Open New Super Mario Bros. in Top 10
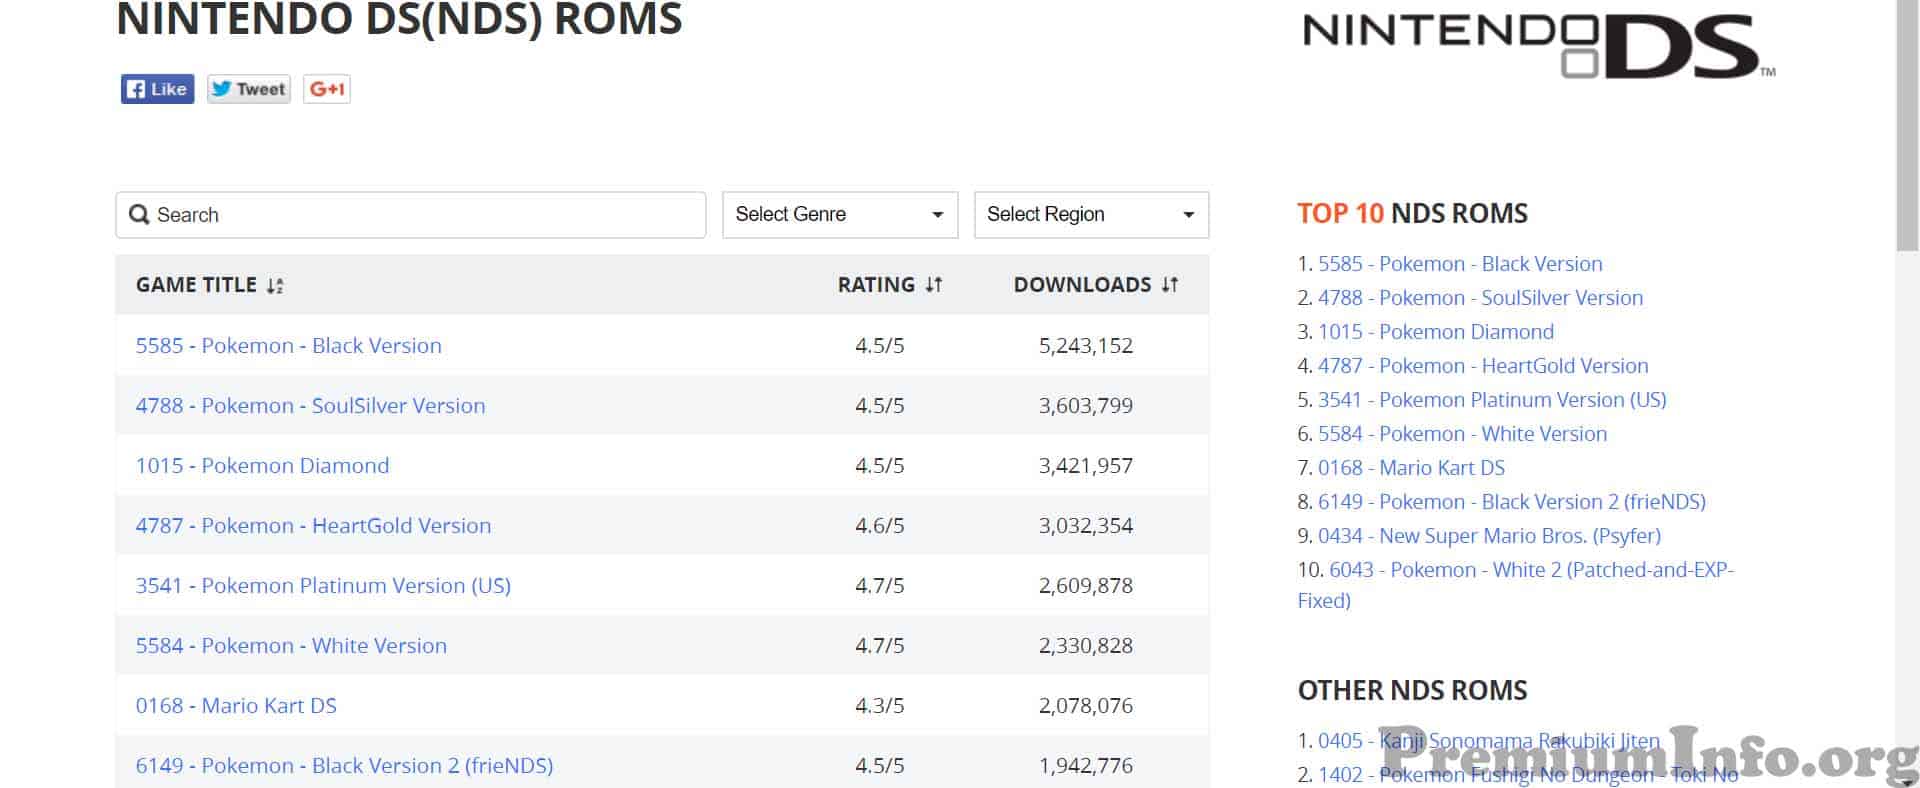The height and width of the screenshot is (788, 1920). coord(1489,536)
